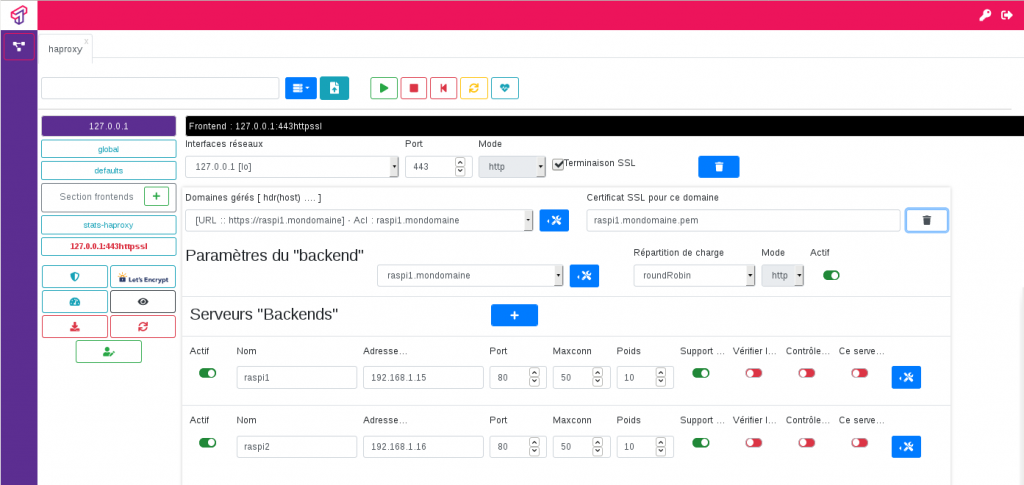Screen dimensions: 1024x485
Task: Open the Domaines gérés dropdown
Action: click(x=359, y=221)
